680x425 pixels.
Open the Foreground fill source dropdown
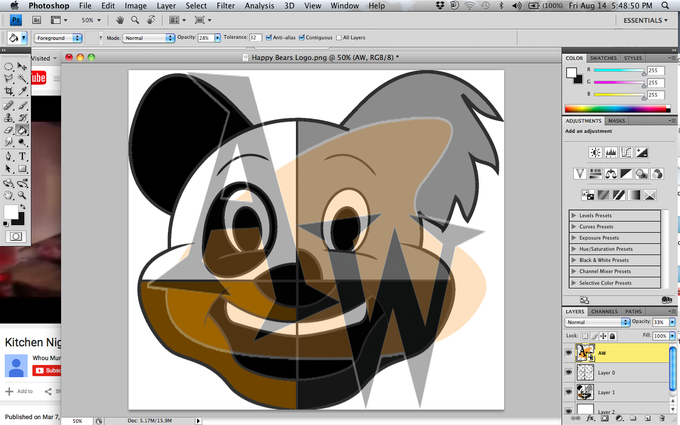pyautogui.click(x=58, y=38)
